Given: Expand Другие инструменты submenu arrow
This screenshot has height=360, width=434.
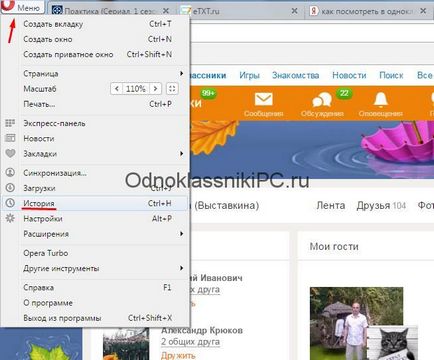Looking at the screenshot, I should (x=181, y=268).
